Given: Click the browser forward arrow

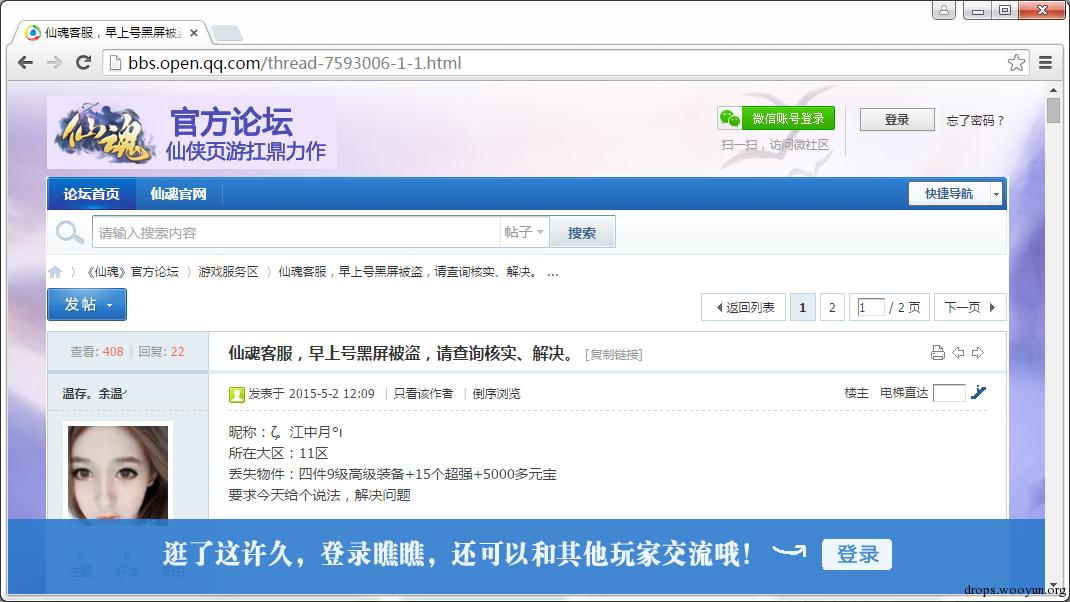Looking at the screenshot, I should [55, 63].
